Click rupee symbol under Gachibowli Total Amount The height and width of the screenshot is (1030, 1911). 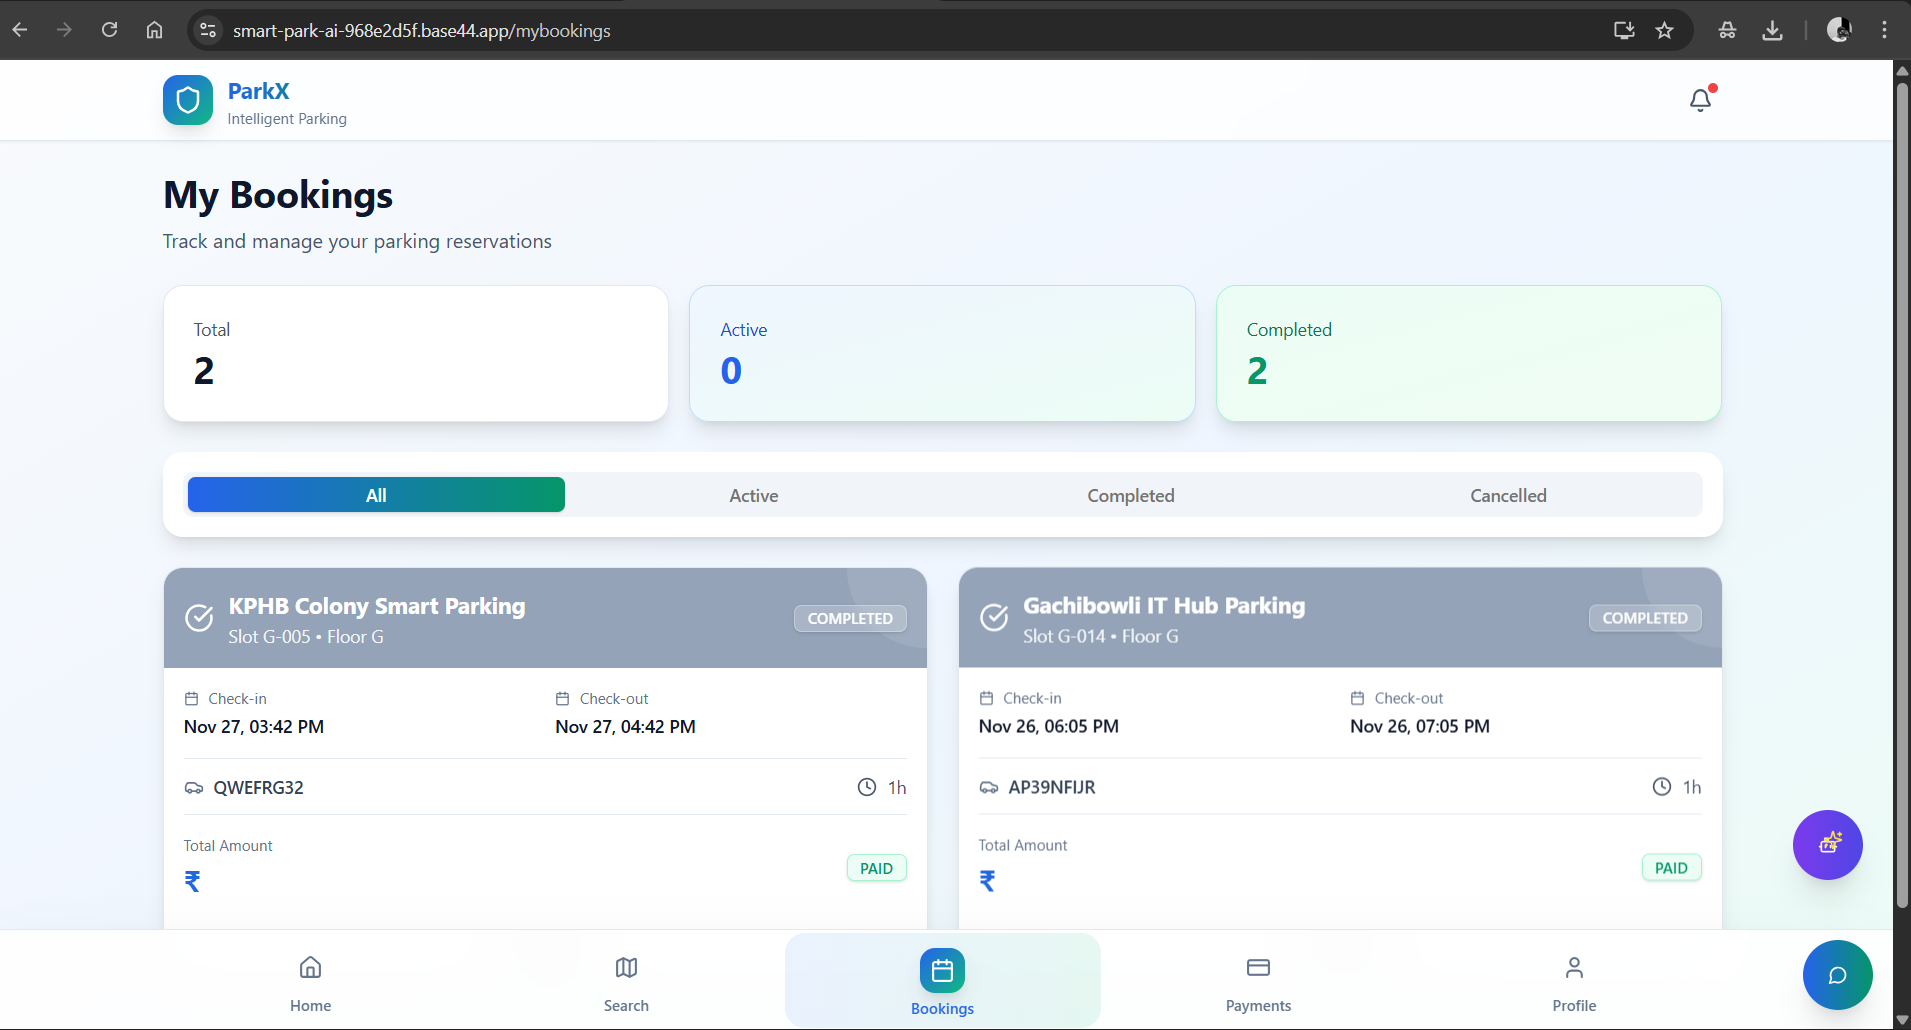(987, 881)
